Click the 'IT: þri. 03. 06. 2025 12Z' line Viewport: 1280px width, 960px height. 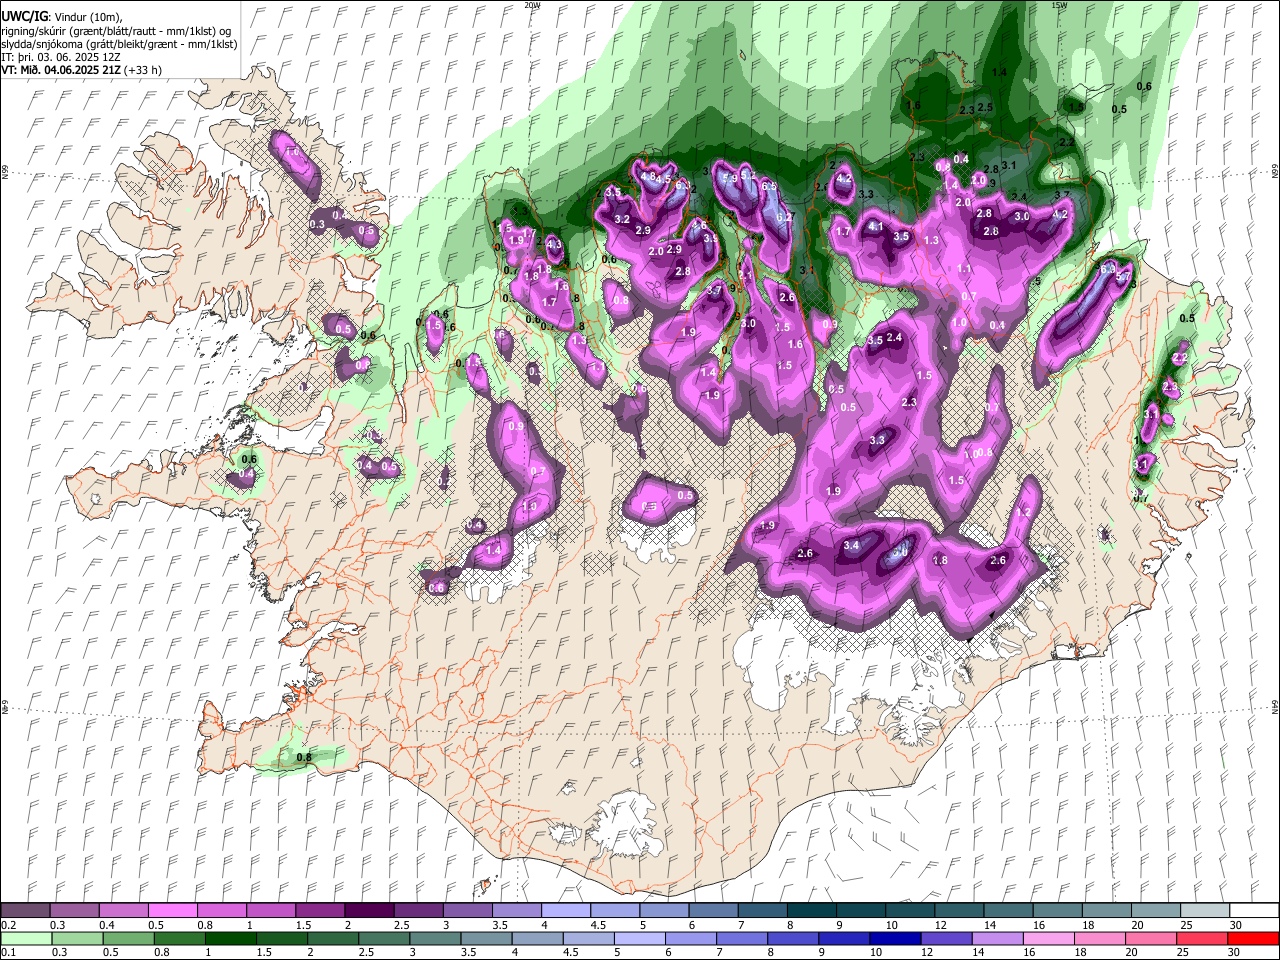click(x=61, y=57)
